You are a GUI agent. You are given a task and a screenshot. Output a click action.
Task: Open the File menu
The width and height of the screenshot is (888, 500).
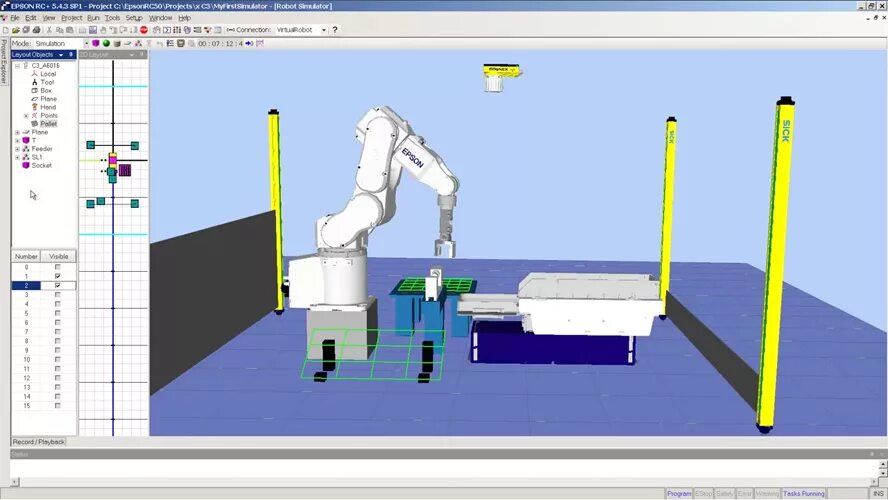pos(15,18)
